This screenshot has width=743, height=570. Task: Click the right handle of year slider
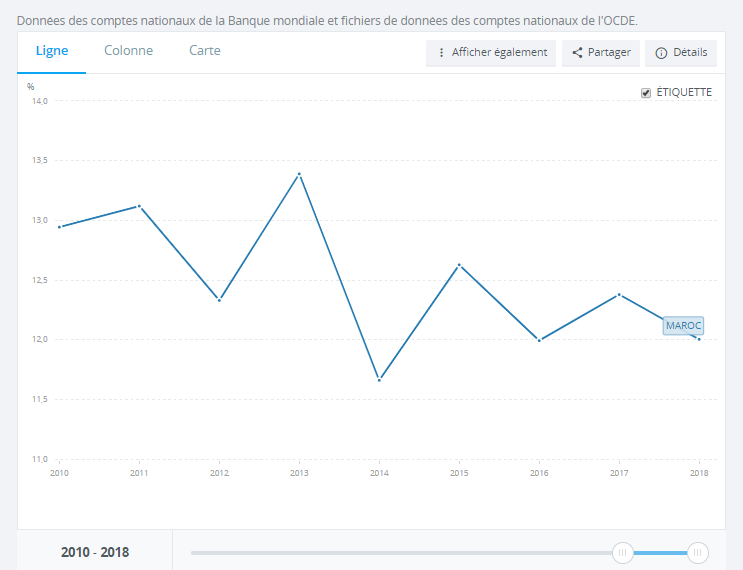point(698,552)
